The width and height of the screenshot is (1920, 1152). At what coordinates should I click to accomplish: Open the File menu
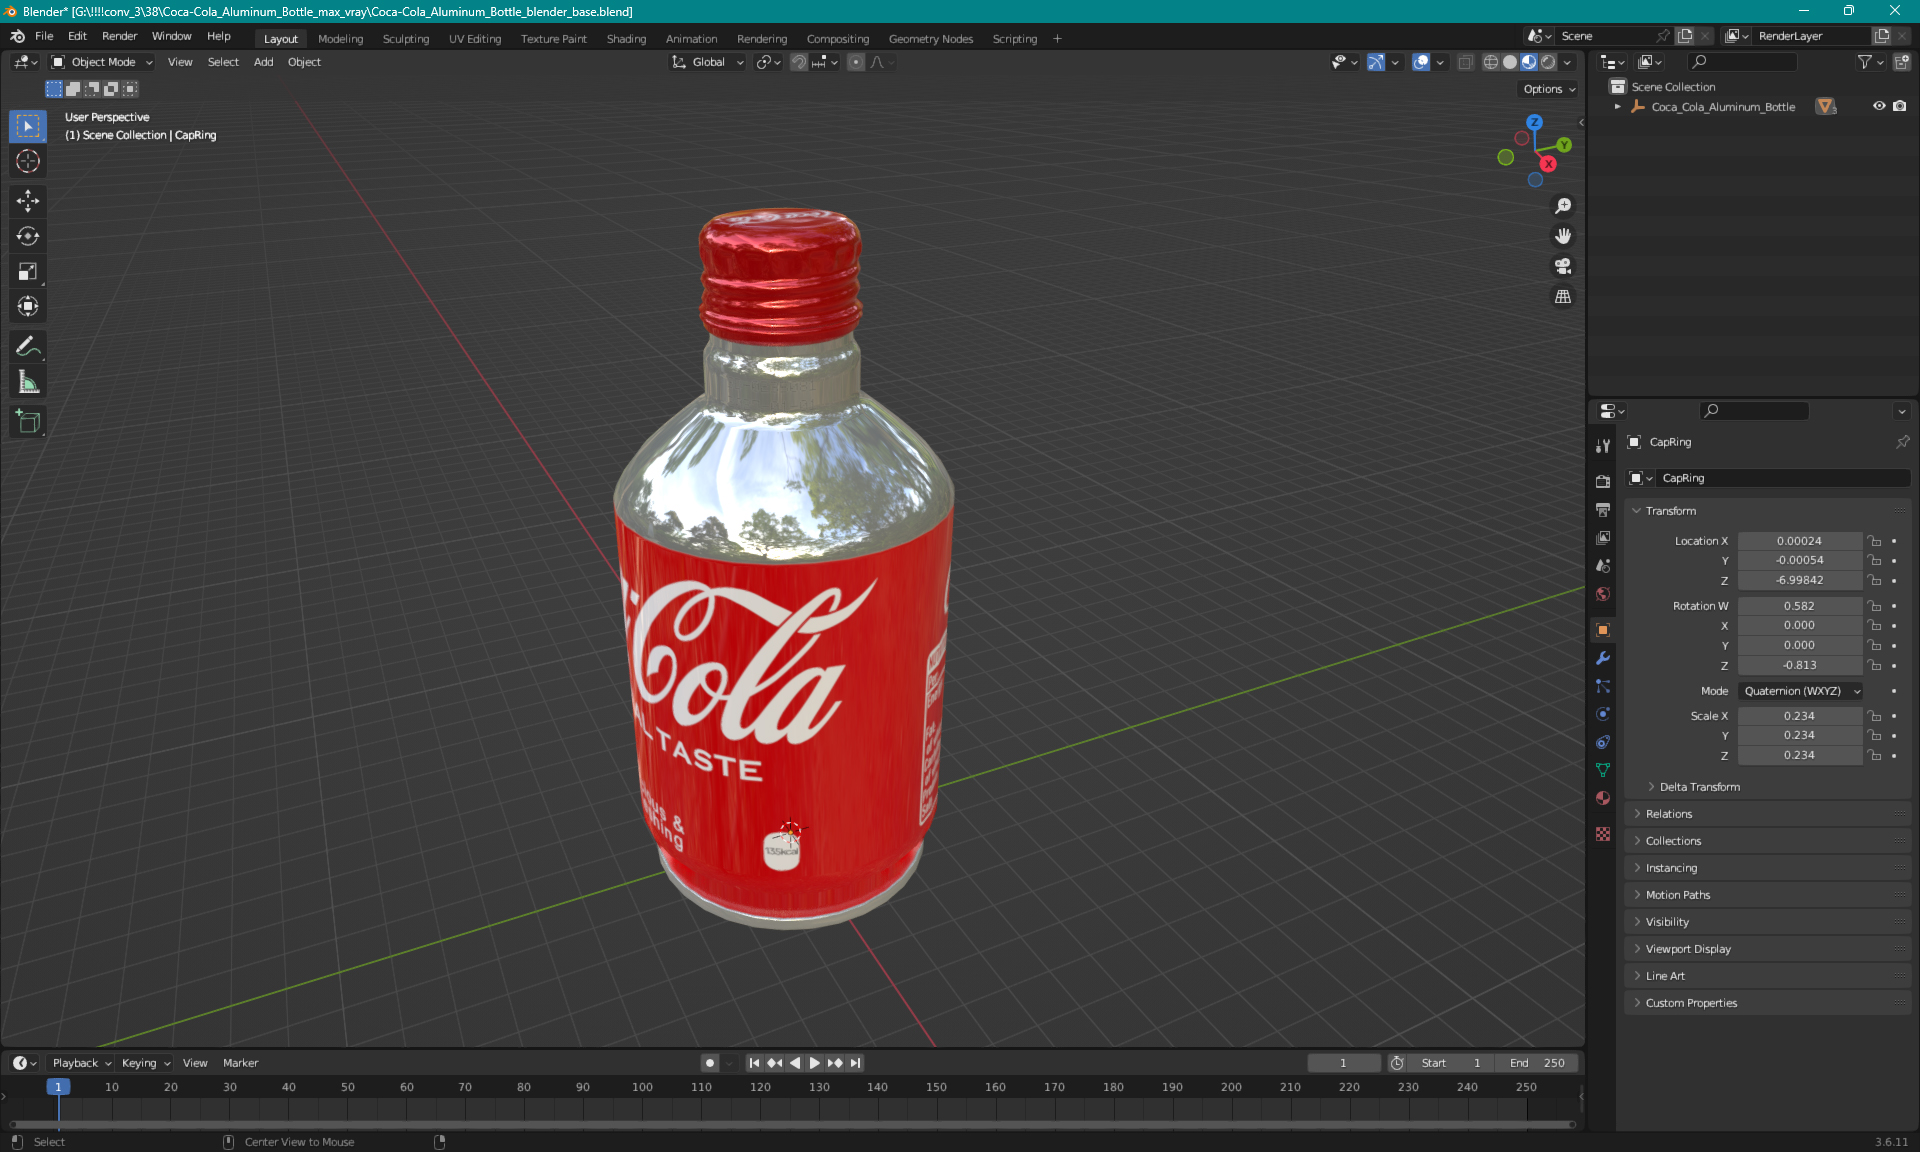(44, 36)
